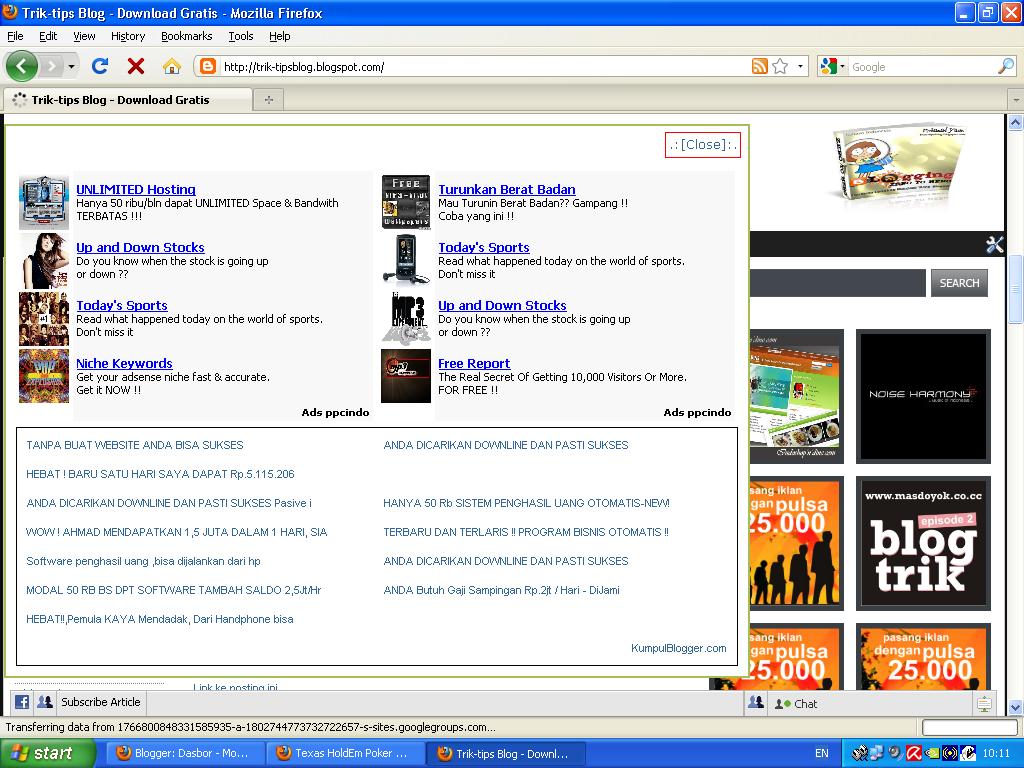Click the Free Report ad thumbnail image
Screen dimensions: 1024x768
tap(406, 376)
